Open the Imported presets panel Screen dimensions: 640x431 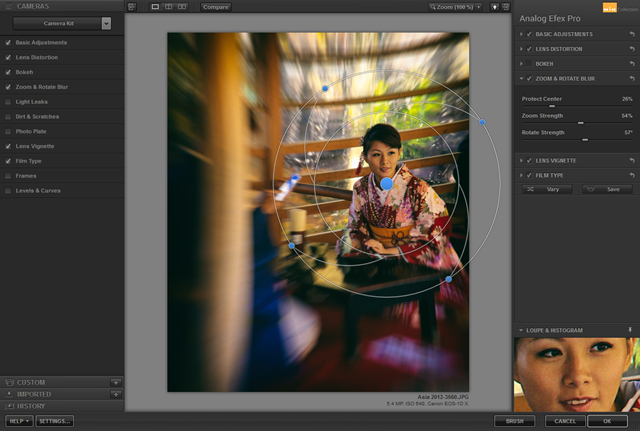point(33,394)
